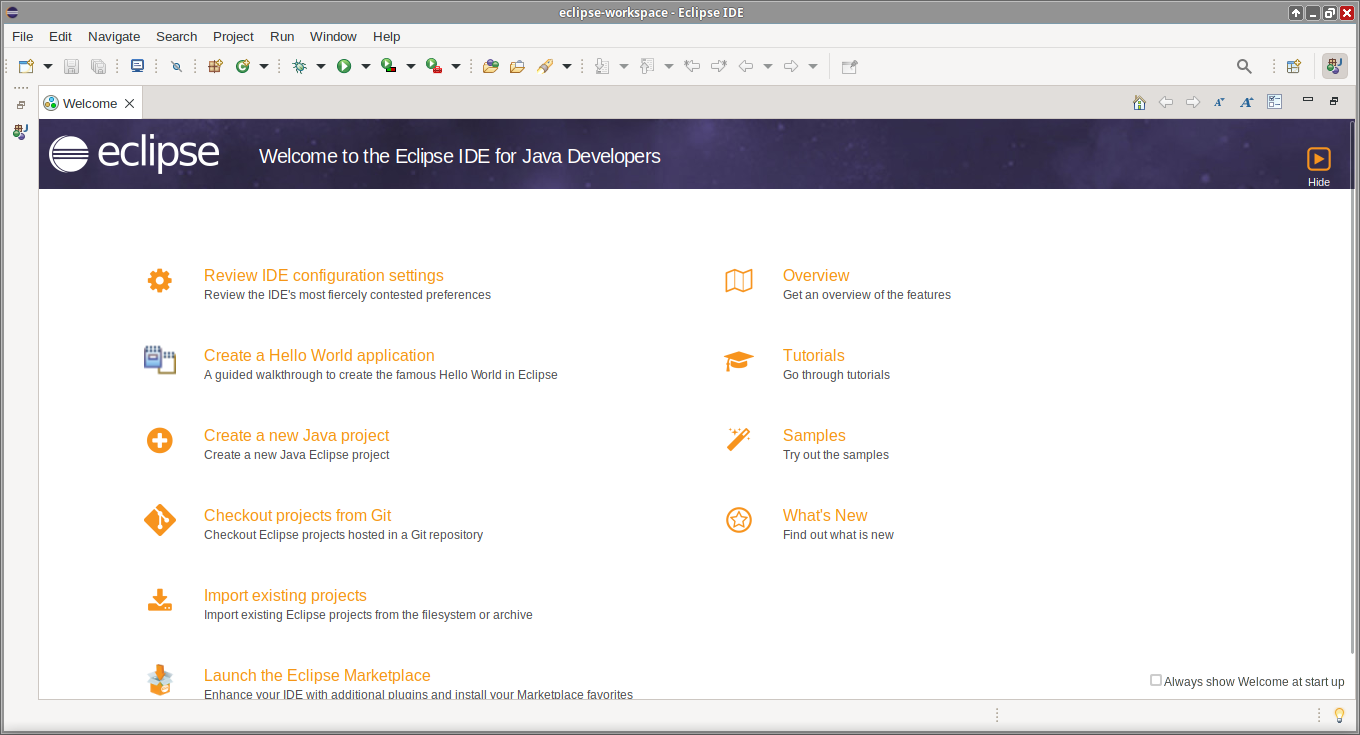Click Magnify font size icon

[1246, 102]
